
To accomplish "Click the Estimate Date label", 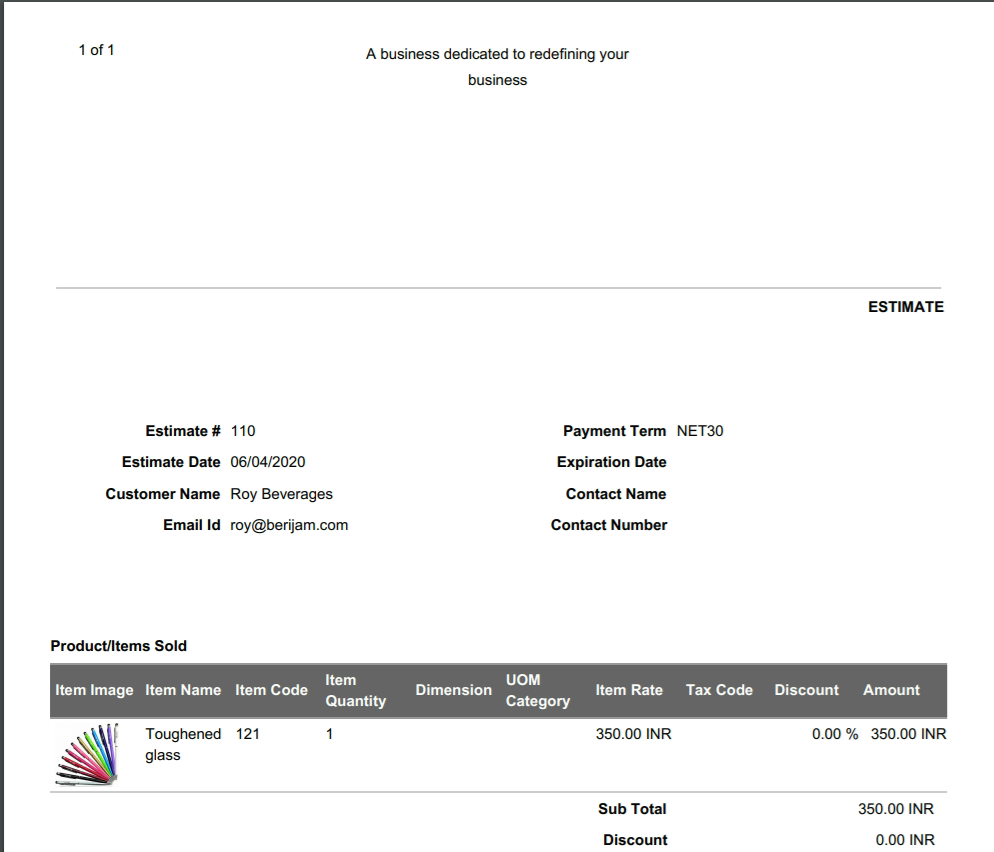I will pos(171,462).
